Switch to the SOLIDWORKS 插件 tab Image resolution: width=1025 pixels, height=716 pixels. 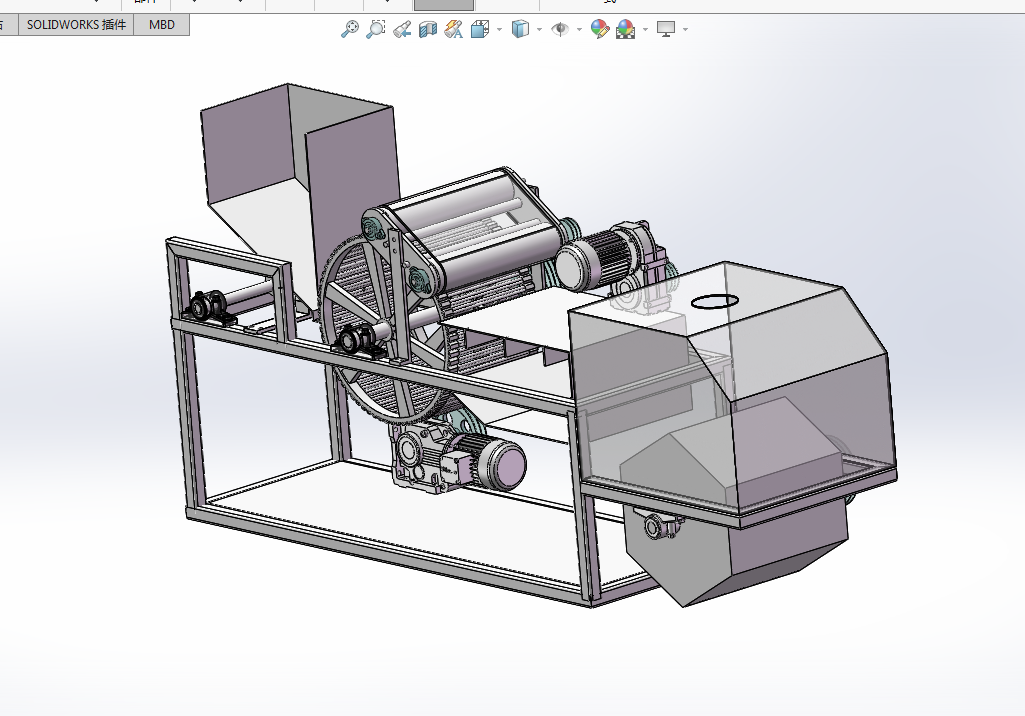click(x=76, y=25)
